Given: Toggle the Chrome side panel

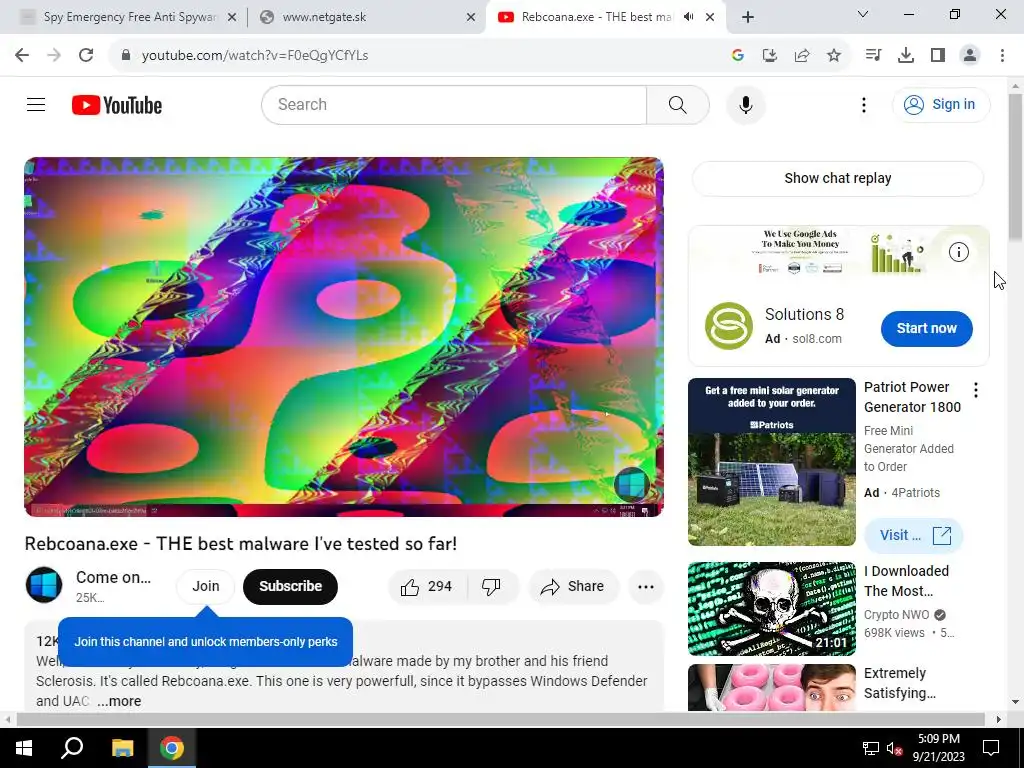Looking at the screenshot, I should click(x=938, y=56).
